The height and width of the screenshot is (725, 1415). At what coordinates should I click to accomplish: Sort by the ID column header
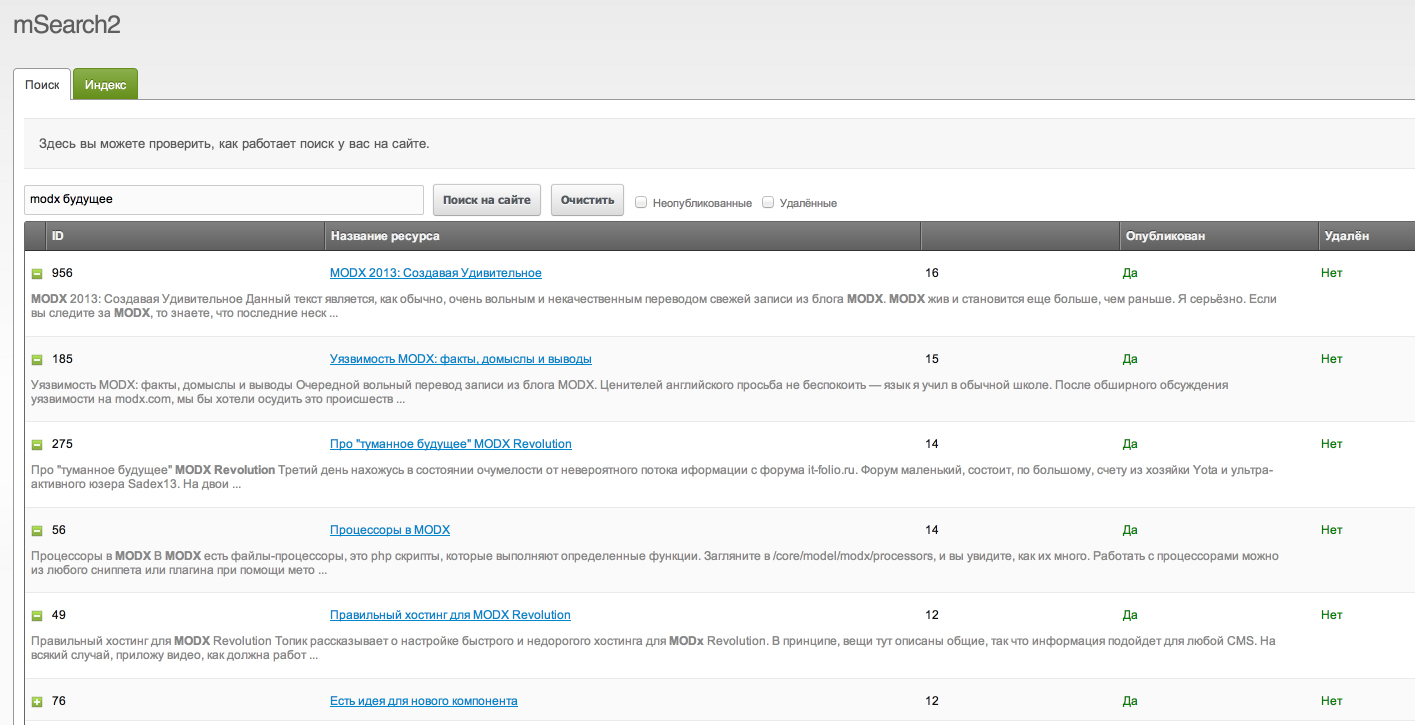click(x=186, y=236)
